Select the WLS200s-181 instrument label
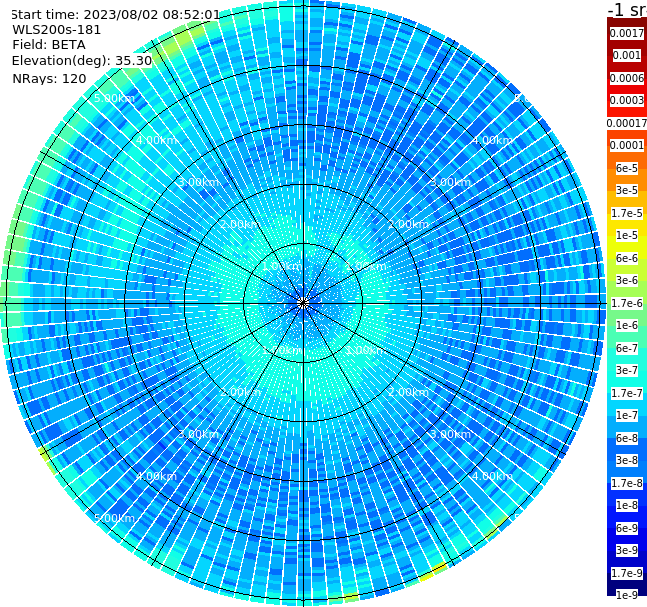 [57, 30]
